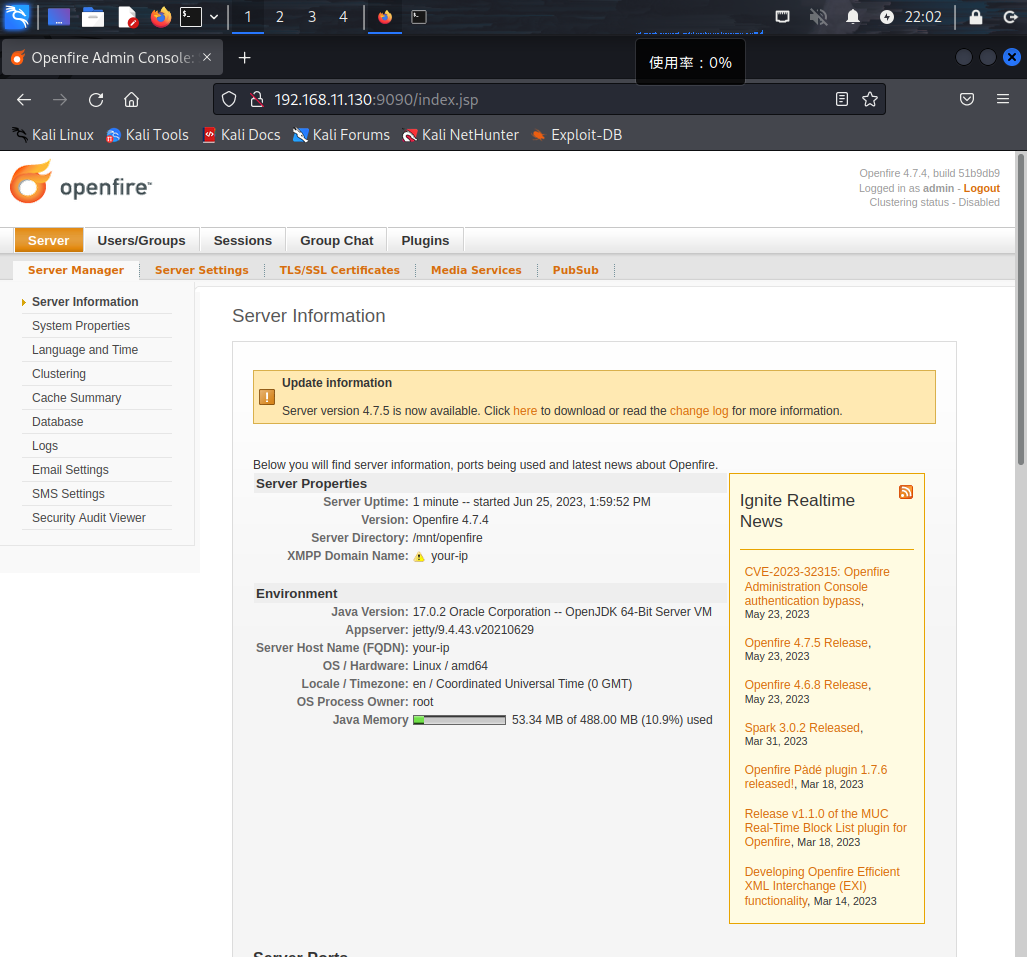The image size is (1027, 957).
Task: Expand the terminal launcher dropdown arrow
Action: pyautogui.click(x=214, y=17)
